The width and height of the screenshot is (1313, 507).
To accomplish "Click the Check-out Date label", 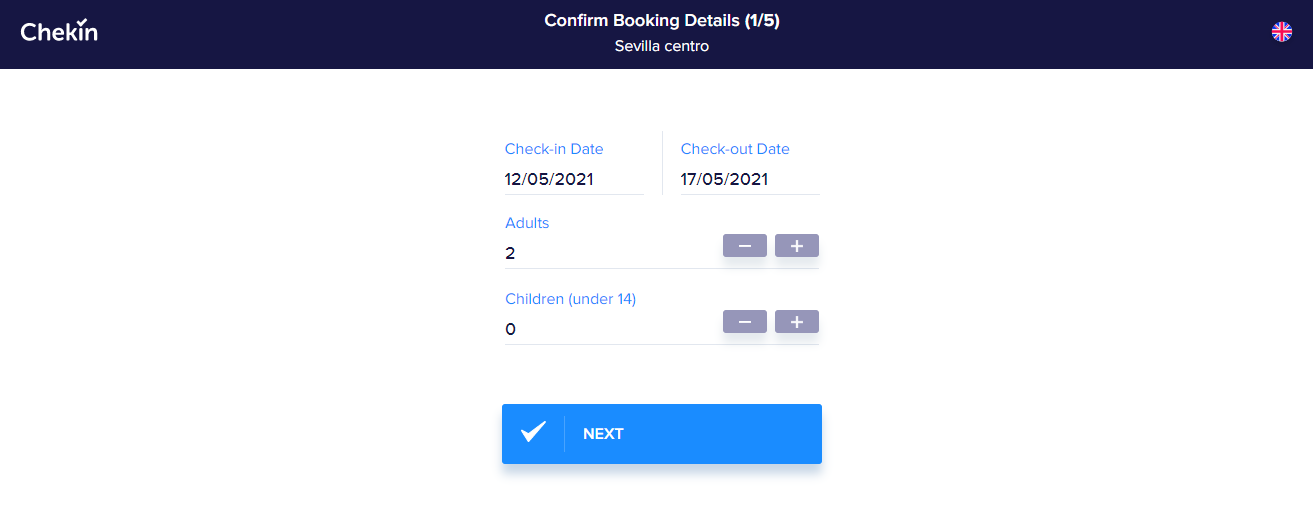I will tap(735, 149).
